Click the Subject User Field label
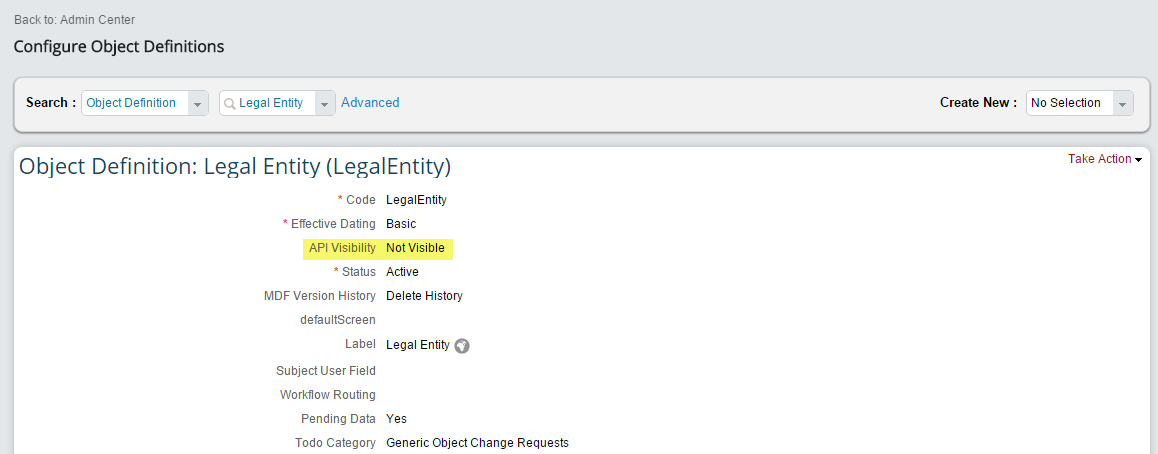This screenshot has height=454, width=1158. pyautogui.click(x=326, y=371)
